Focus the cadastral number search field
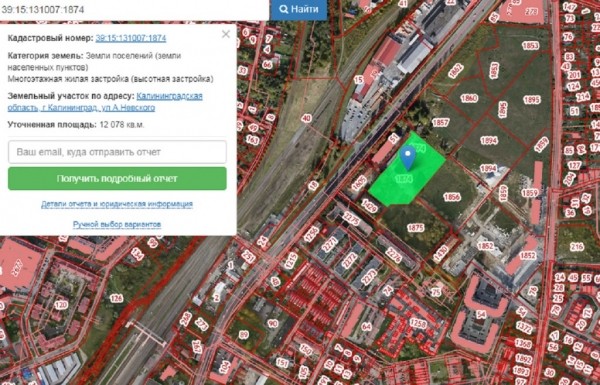Screen dimensions: 600x385 click(x=135, y=10)
